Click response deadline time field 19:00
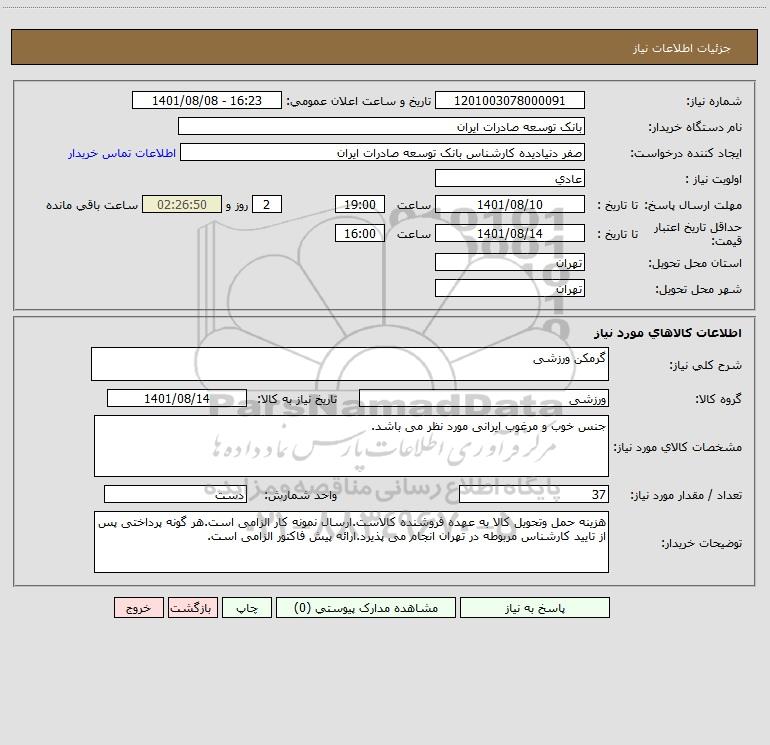The image size is (770, 745). click(x=359, y=204)
